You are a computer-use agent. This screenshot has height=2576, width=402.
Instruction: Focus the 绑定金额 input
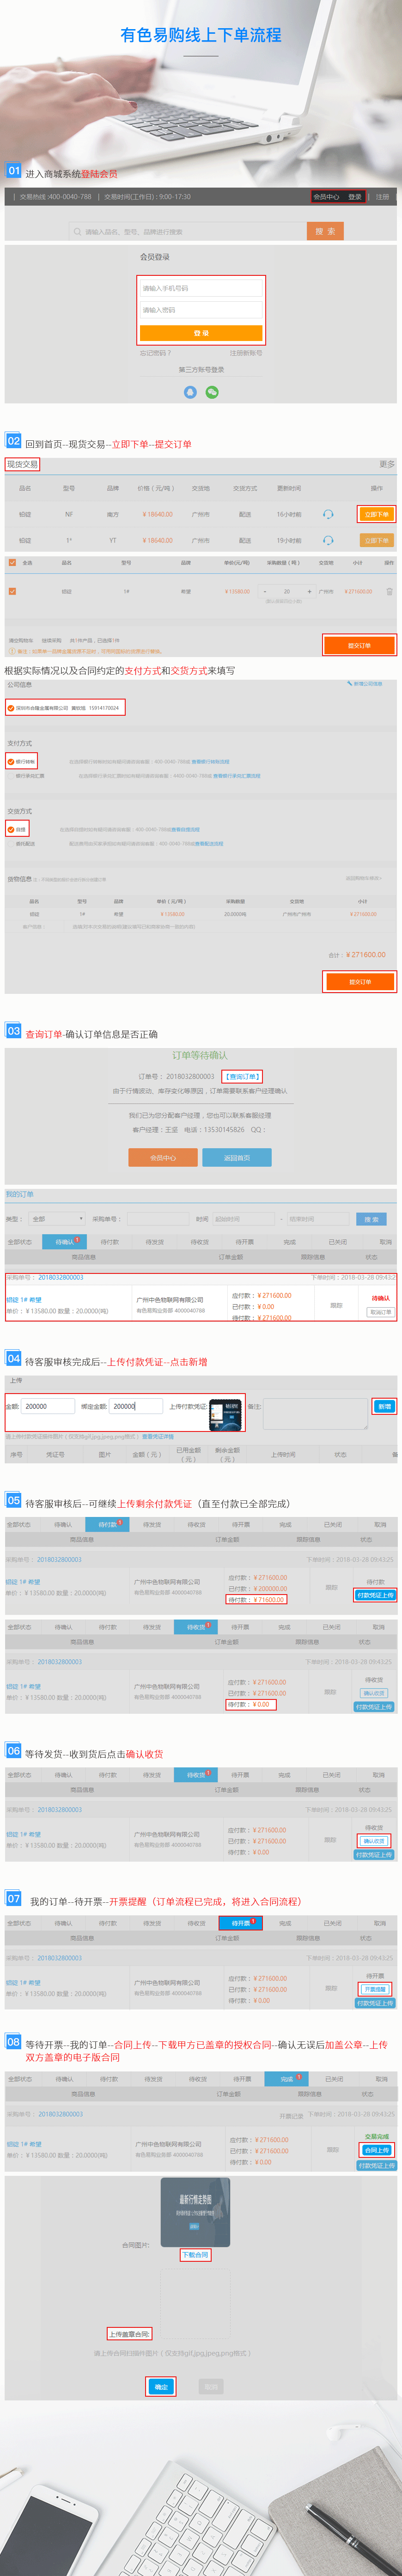(x=136, y=1406)
